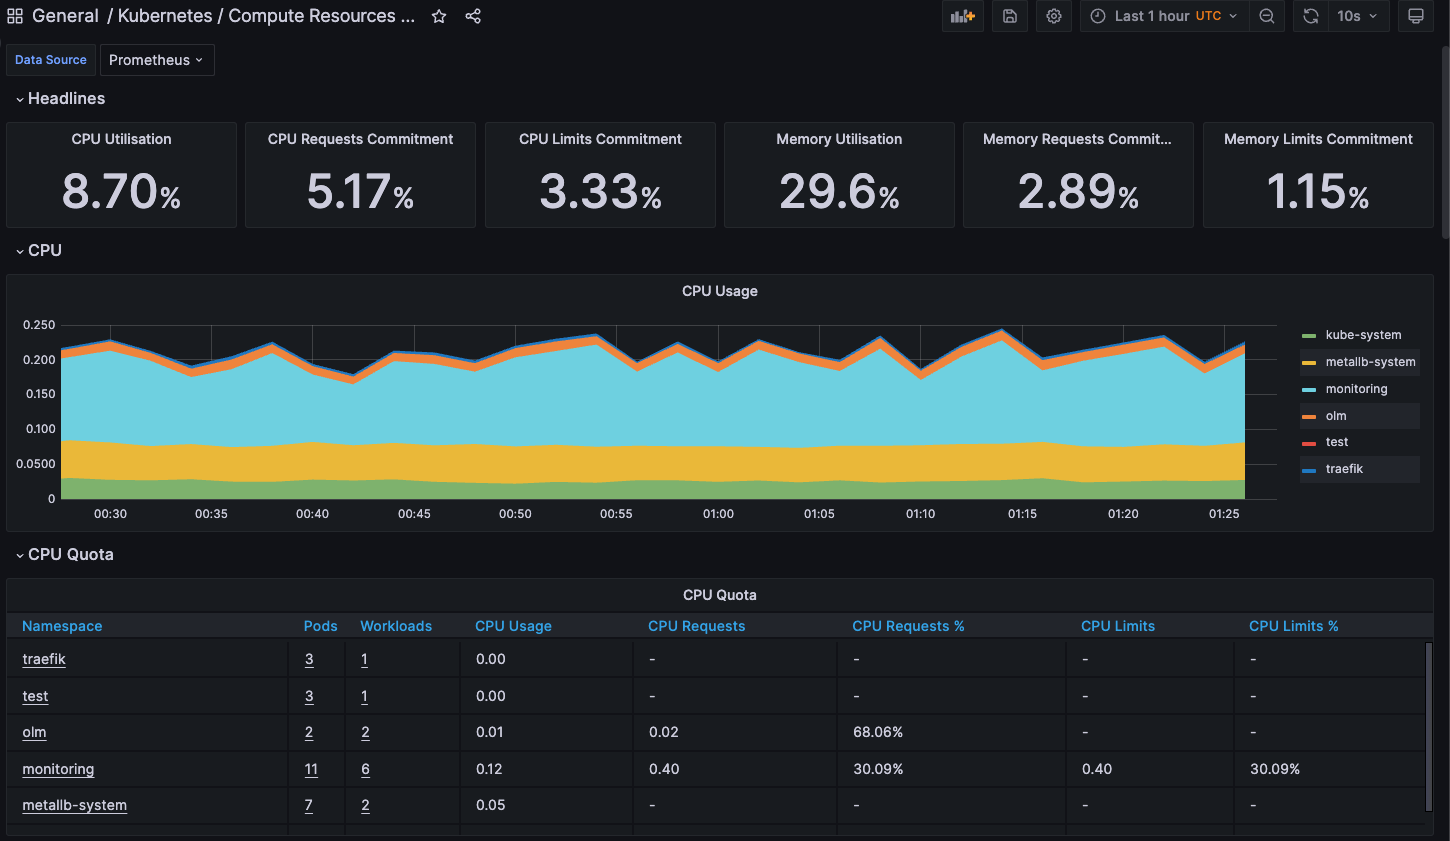
Task: Open dashboard settings gear icon
Action: point(1054,16)
